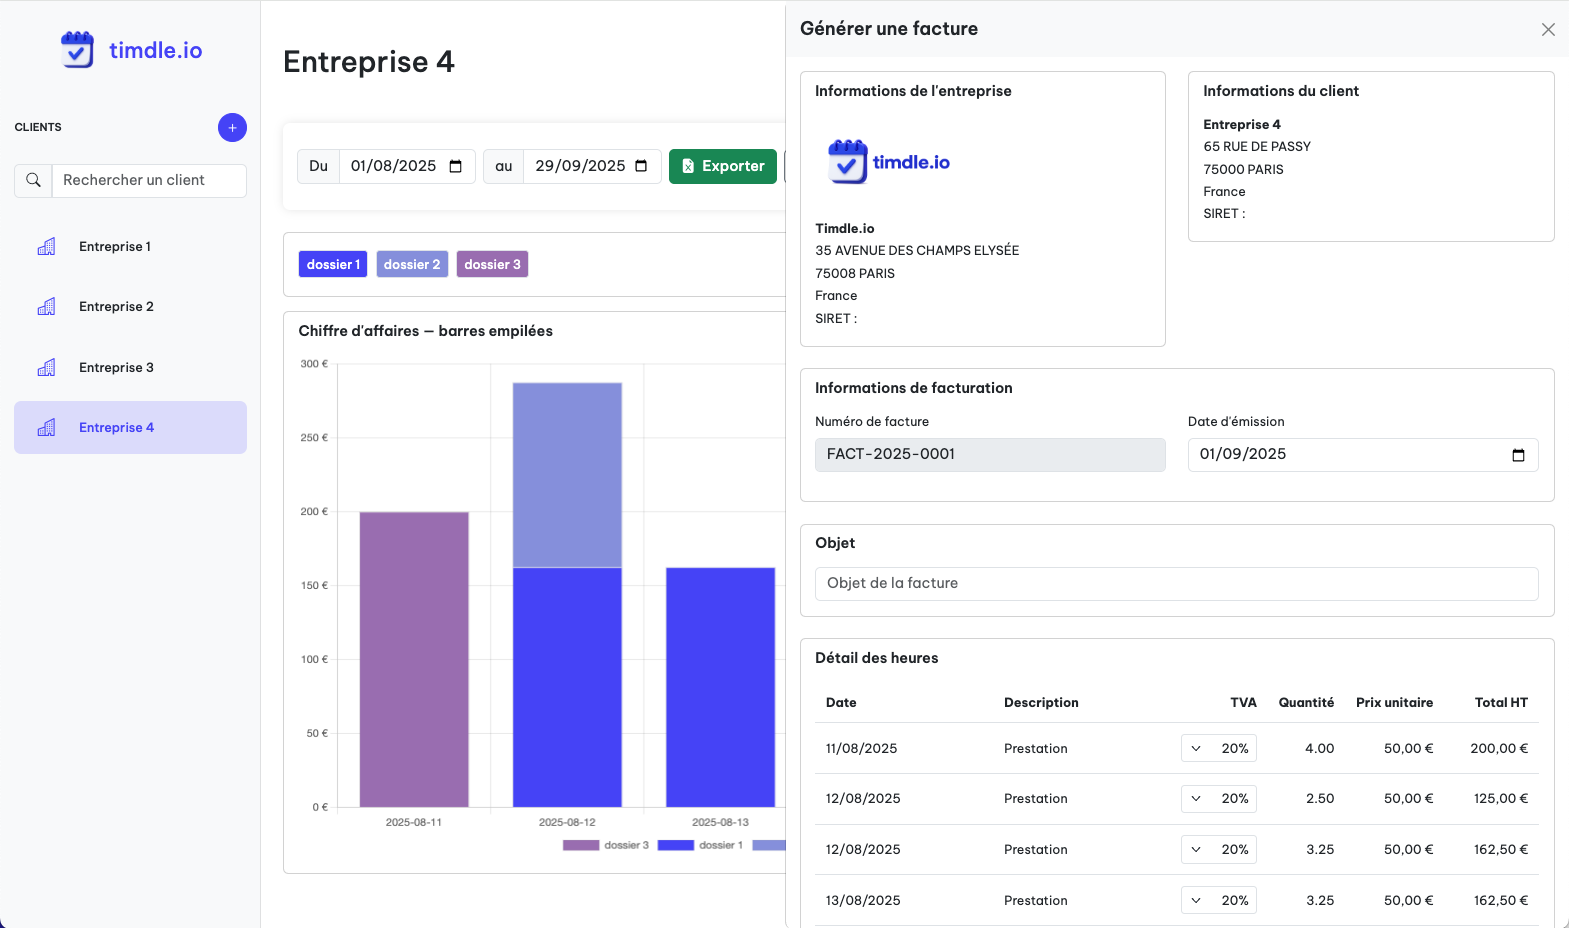This screenshot has height=928, width=1569.
Task: Select Entreprise 2 in clients list
Action: click(x=116, y=307)
